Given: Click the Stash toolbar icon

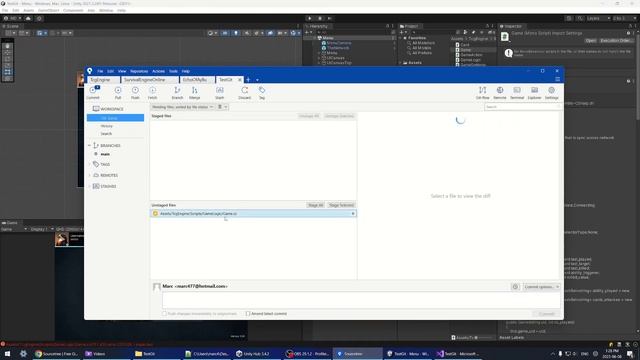Looking at the screenshot, I should (x=220, y=92).
